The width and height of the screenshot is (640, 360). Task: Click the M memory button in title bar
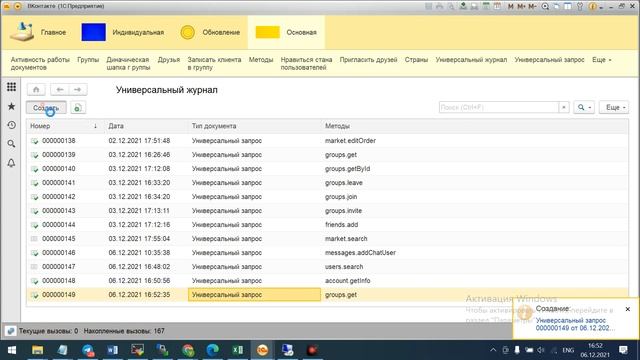point(511,6)
